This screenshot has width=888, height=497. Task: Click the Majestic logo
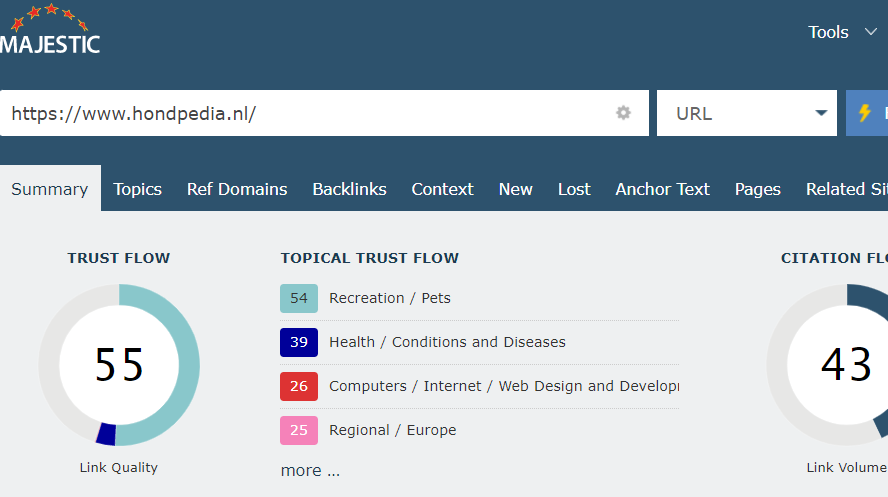click(50, 29)
